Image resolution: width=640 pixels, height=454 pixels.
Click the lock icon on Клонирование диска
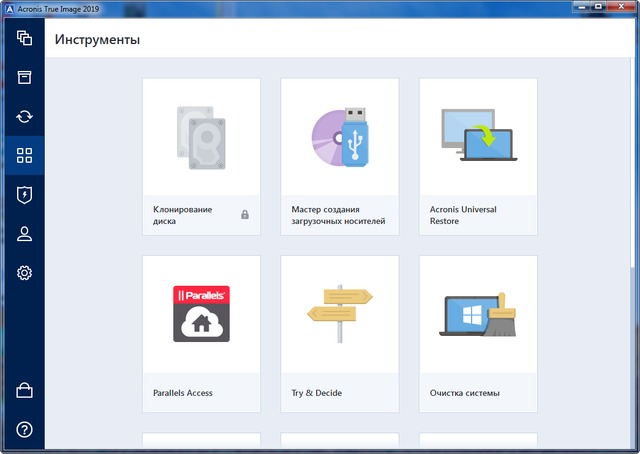[x=245, y=214]
